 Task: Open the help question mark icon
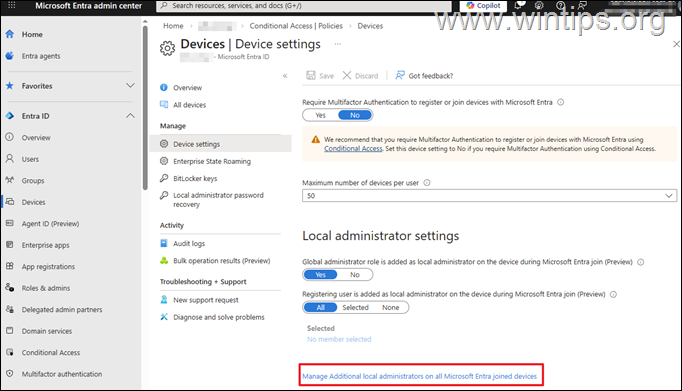560,5
